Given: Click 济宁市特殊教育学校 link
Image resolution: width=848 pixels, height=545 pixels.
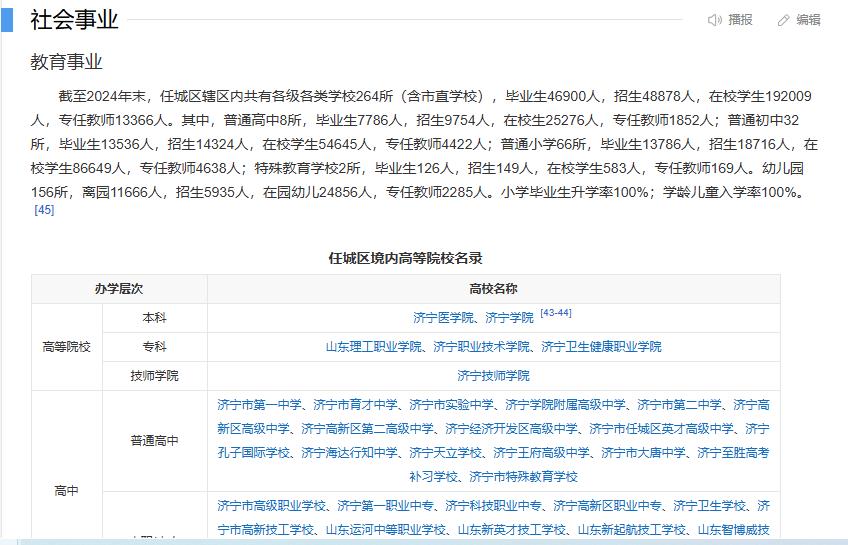Looking at the screenshot, I should pyautogui.click(x=523, y=477).
